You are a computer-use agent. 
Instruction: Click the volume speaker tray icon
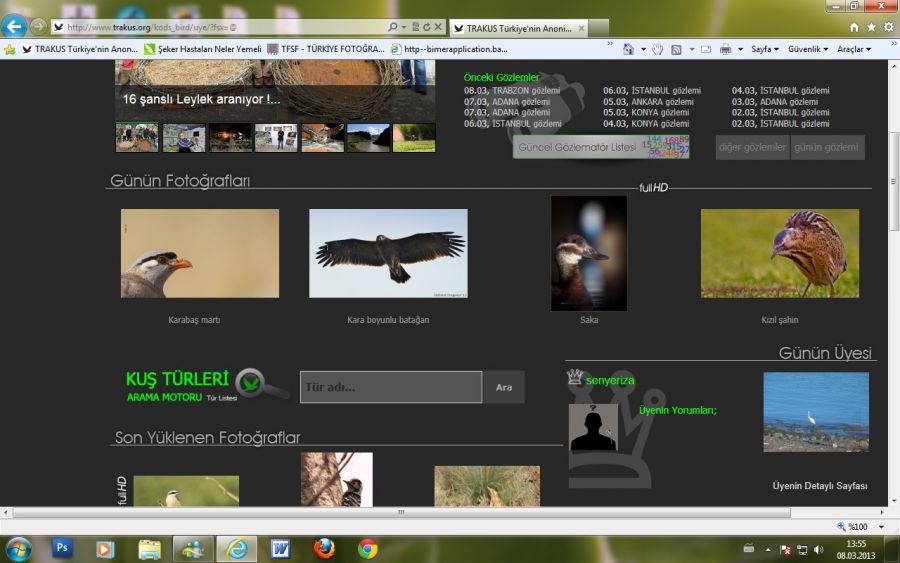pos(819,549)
